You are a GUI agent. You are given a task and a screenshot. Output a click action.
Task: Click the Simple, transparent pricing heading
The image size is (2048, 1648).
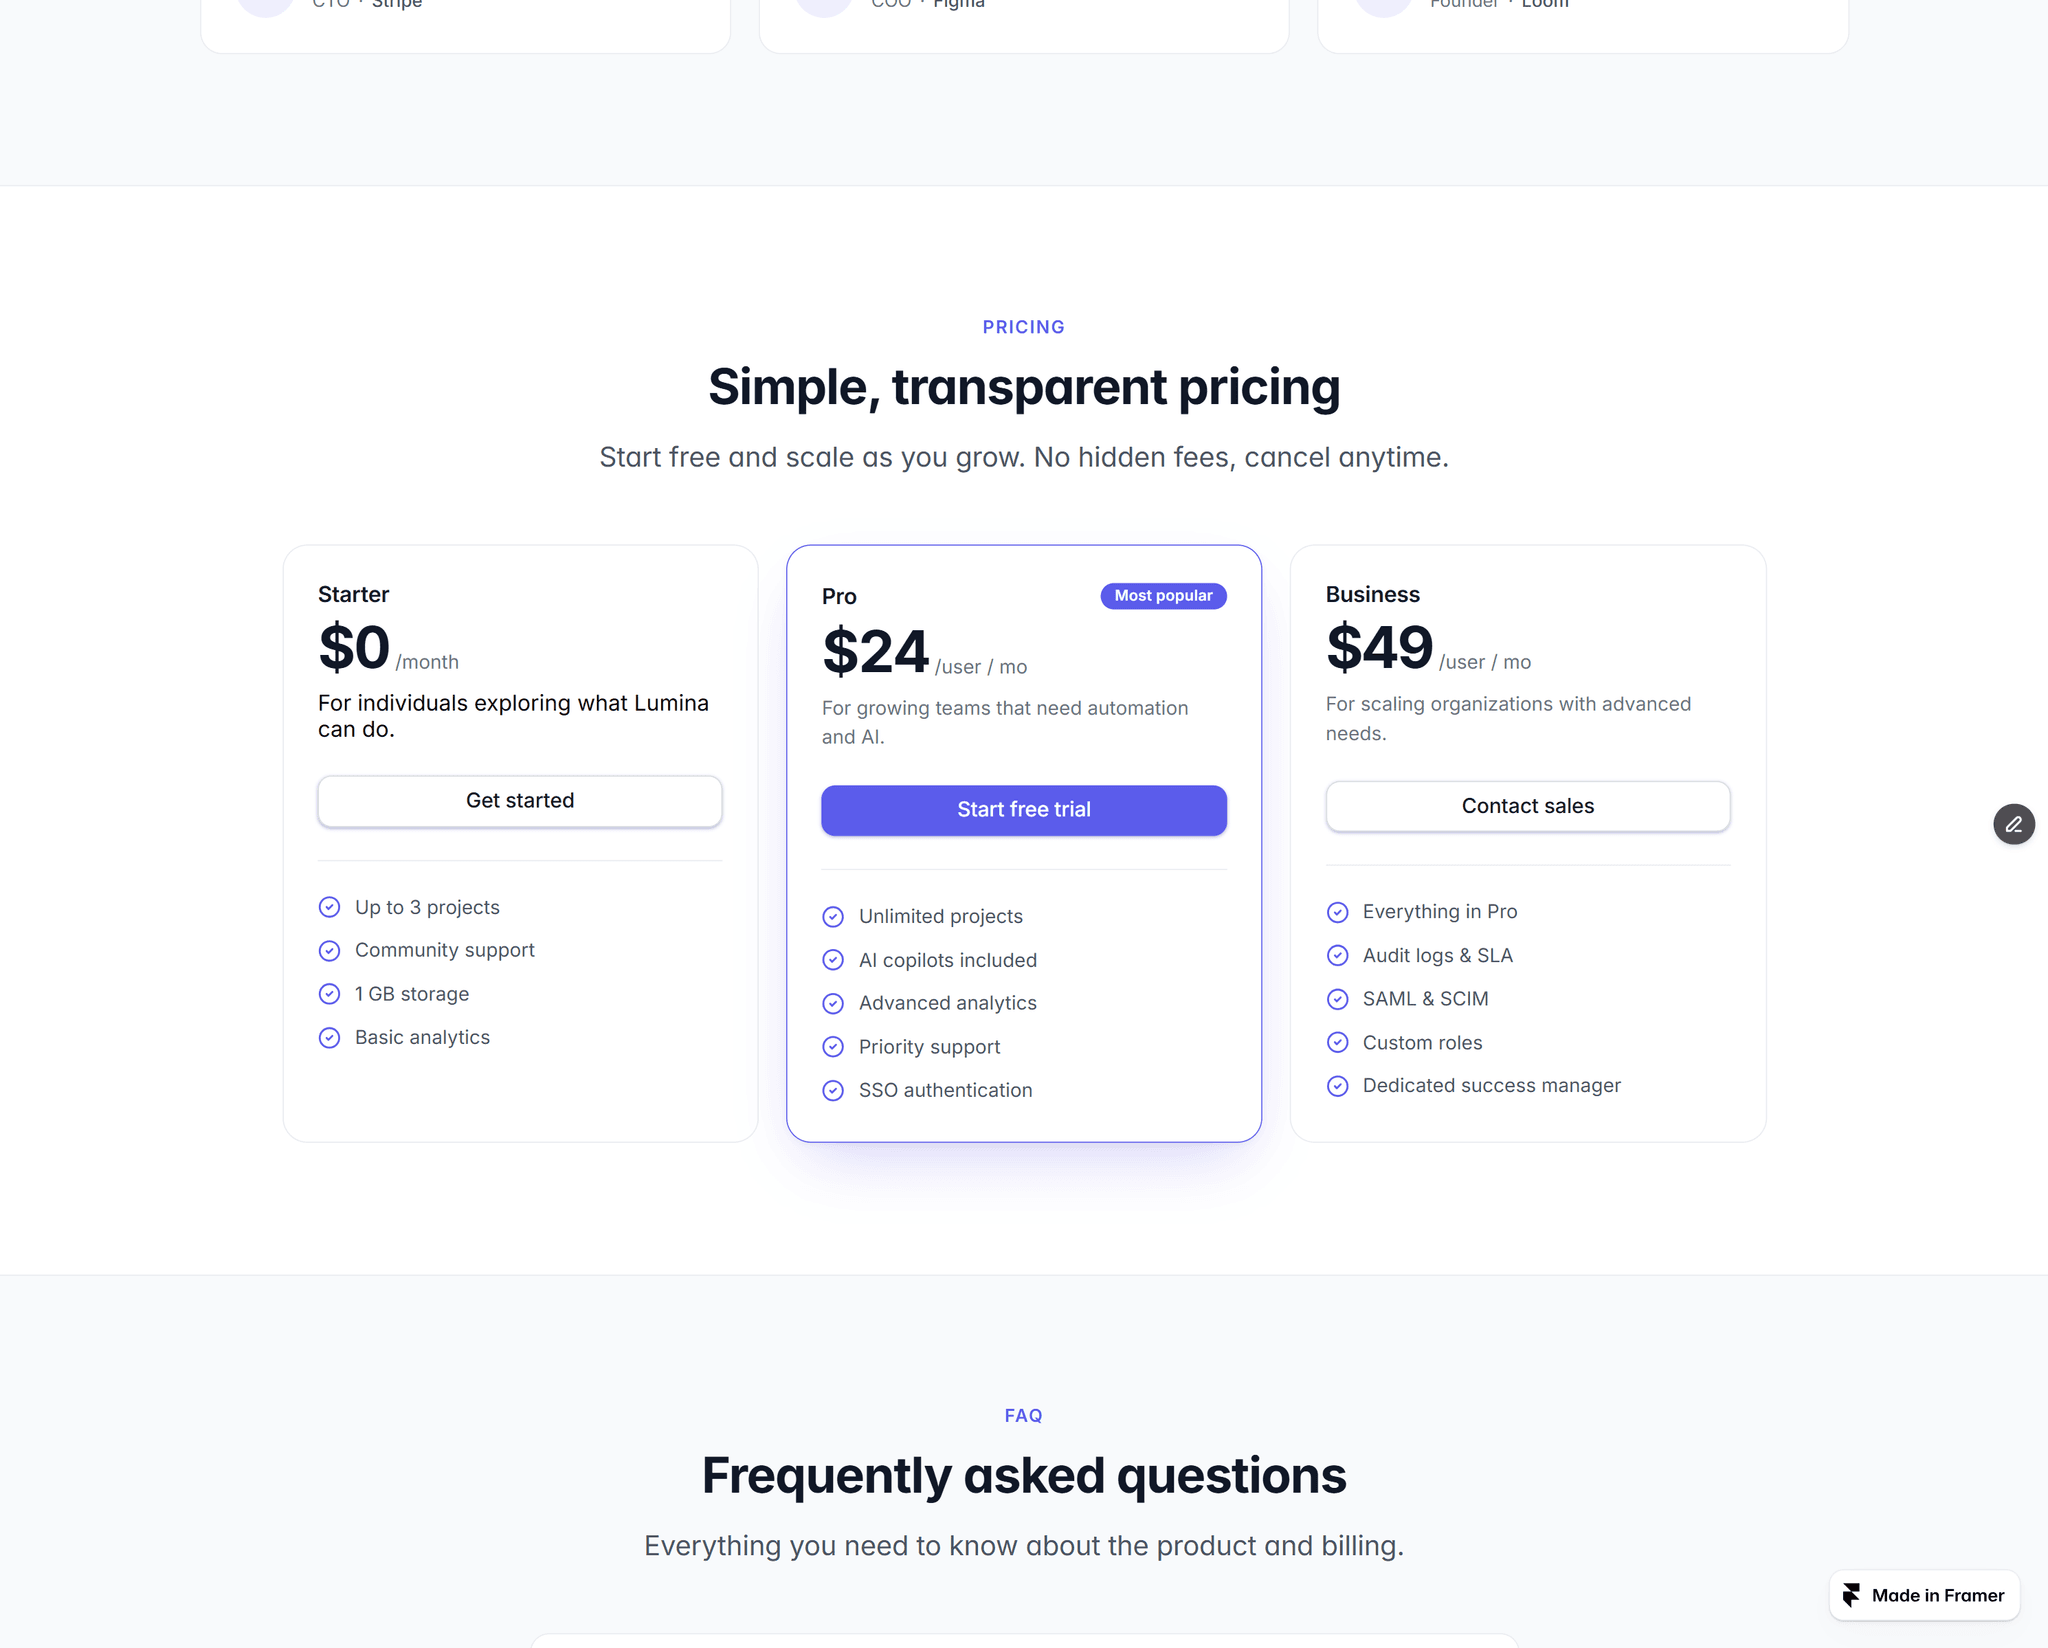[x=1024, y=387]
